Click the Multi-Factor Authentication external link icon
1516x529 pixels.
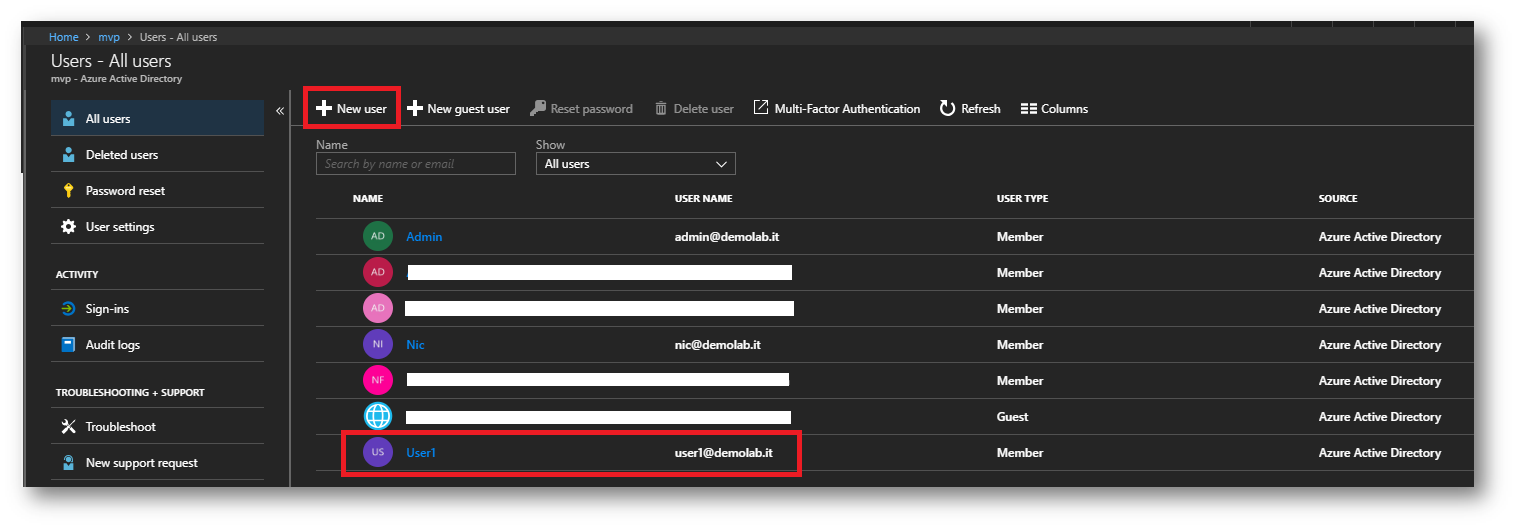pos(761,108)
